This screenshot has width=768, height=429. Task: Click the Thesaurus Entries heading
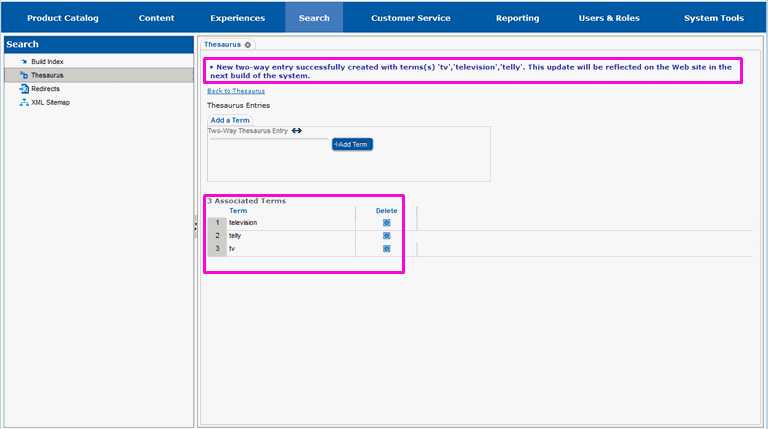239,105
